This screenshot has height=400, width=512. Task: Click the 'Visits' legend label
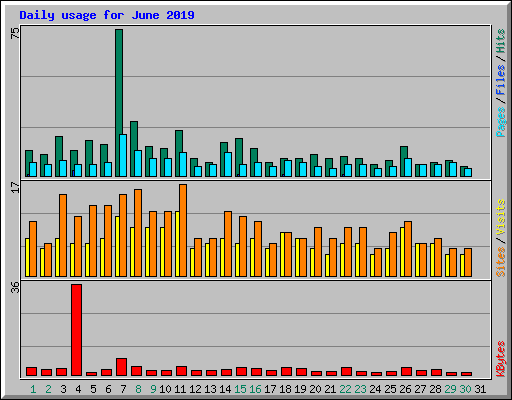(x=501, y=217)
